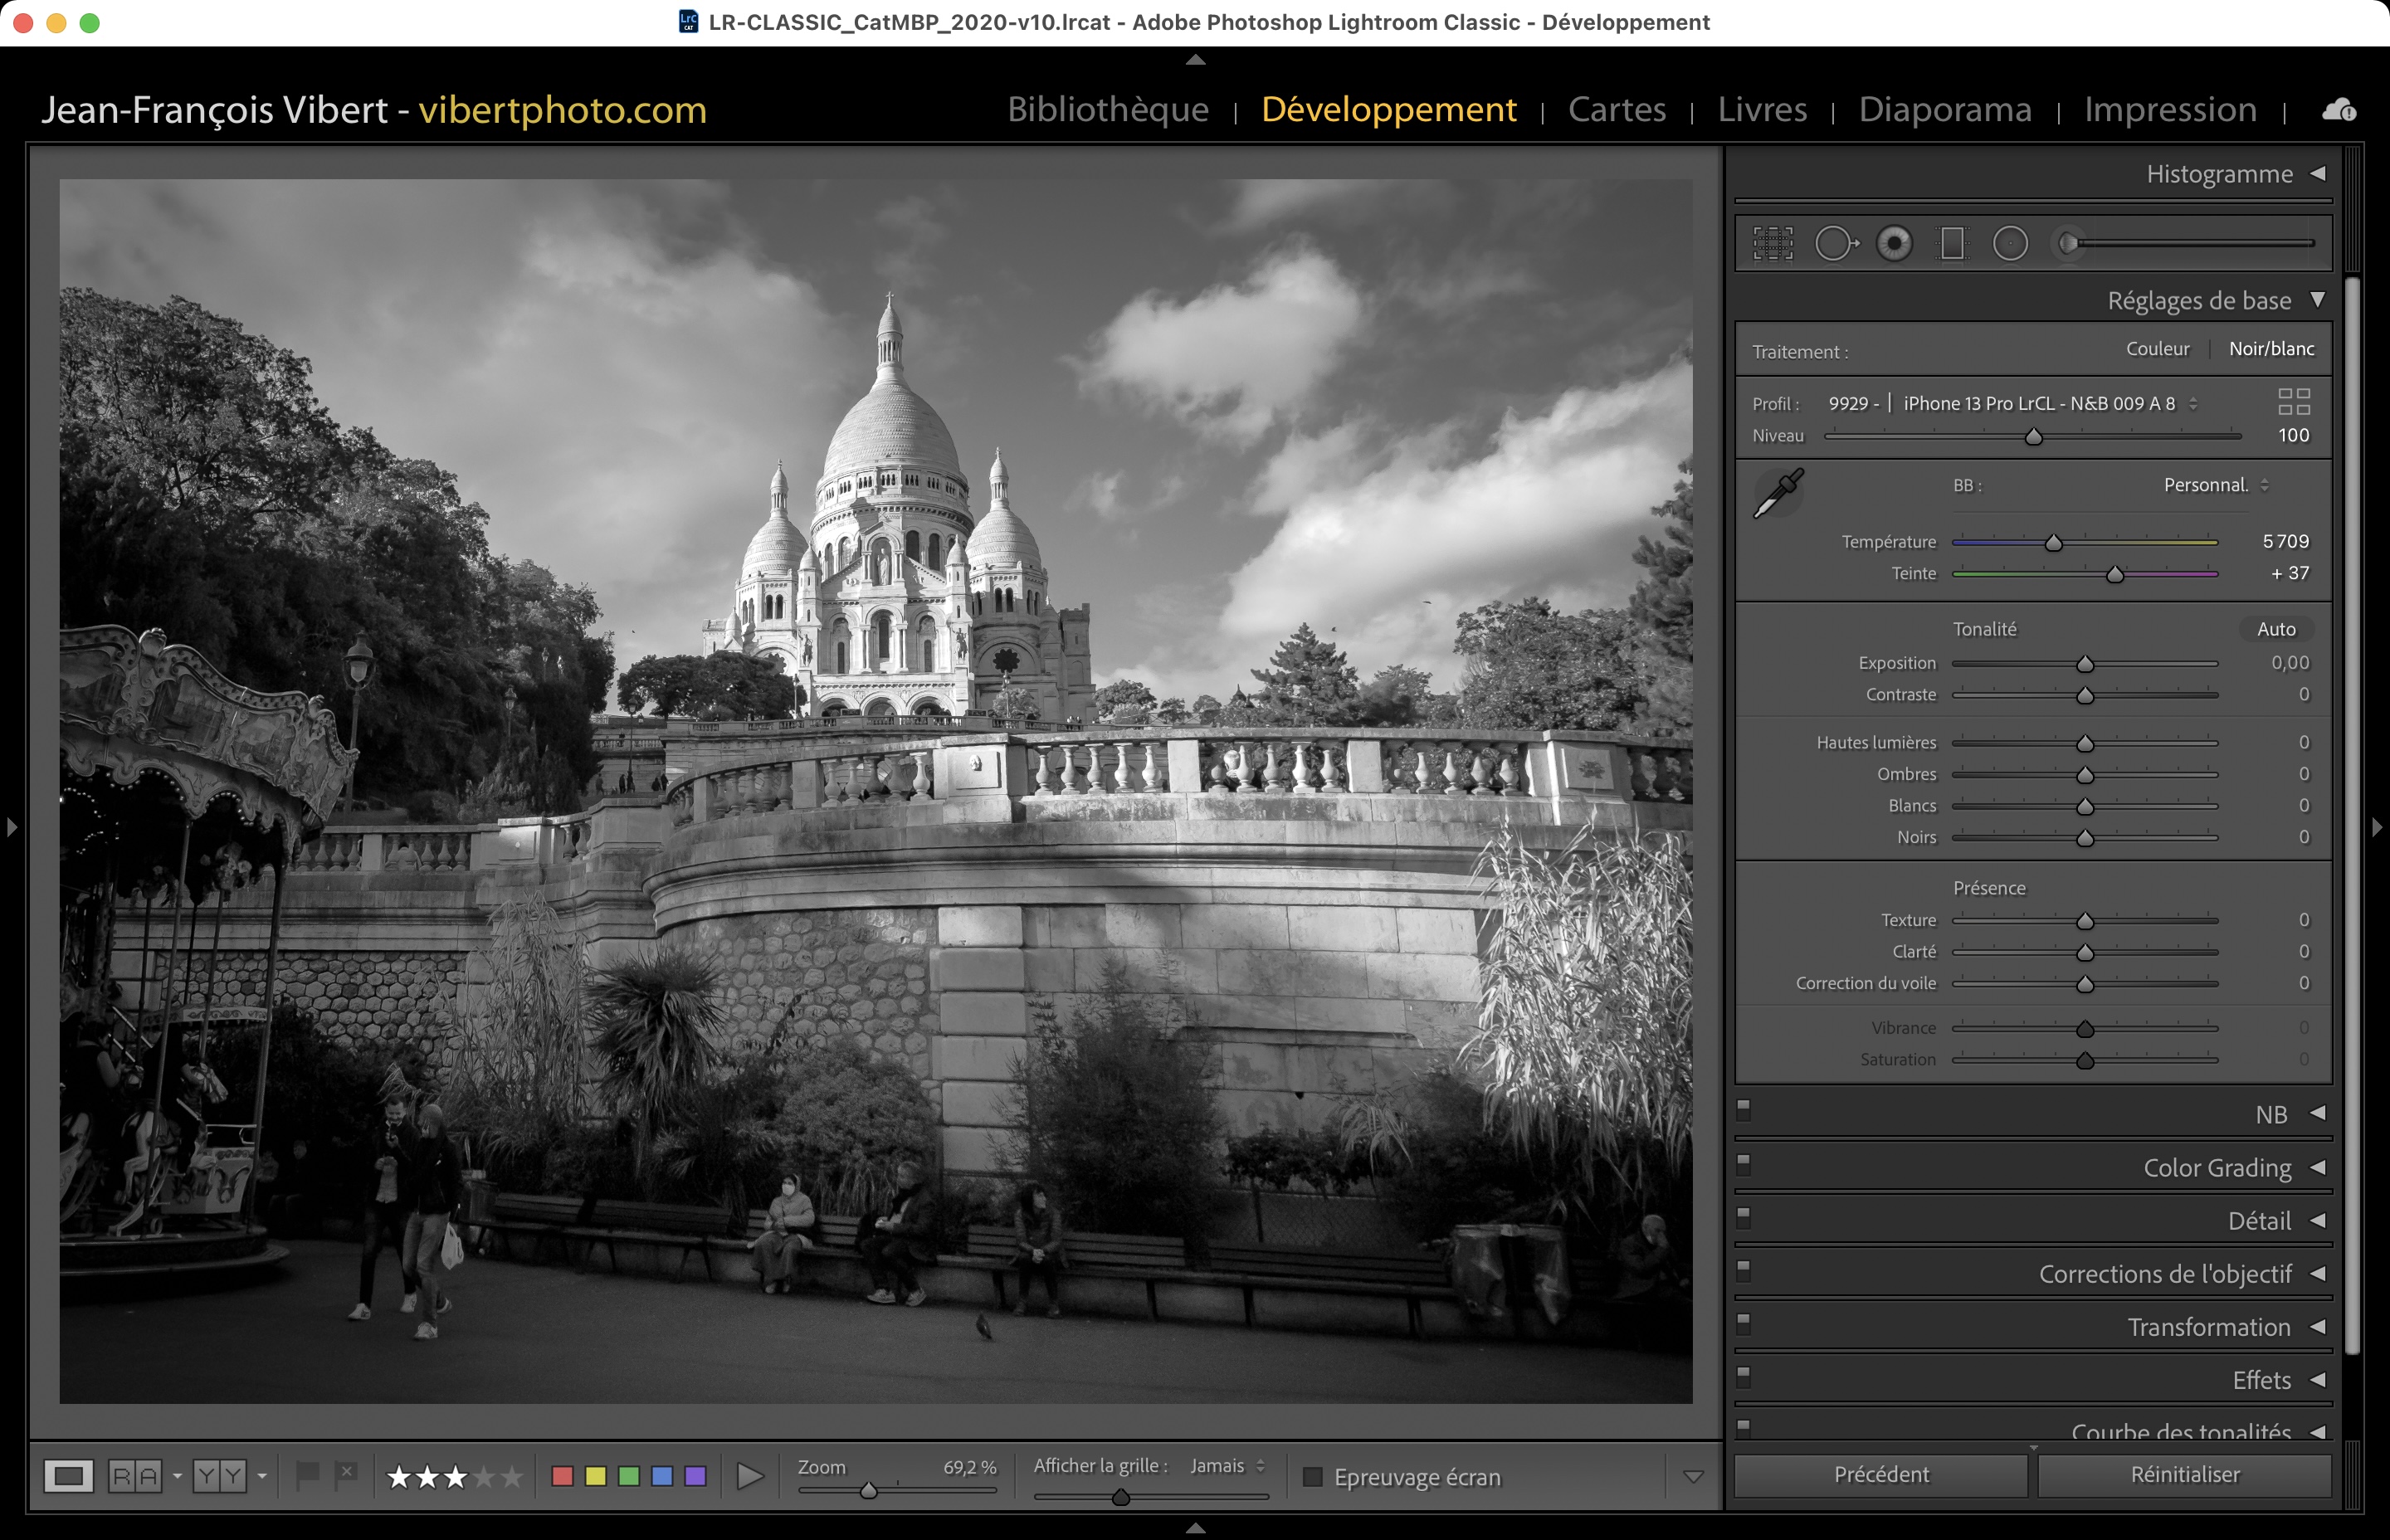This screenshot has height=1540, width=2390.
Task: Switch treatment to Couleur
Action: [x=2157, y=349]
